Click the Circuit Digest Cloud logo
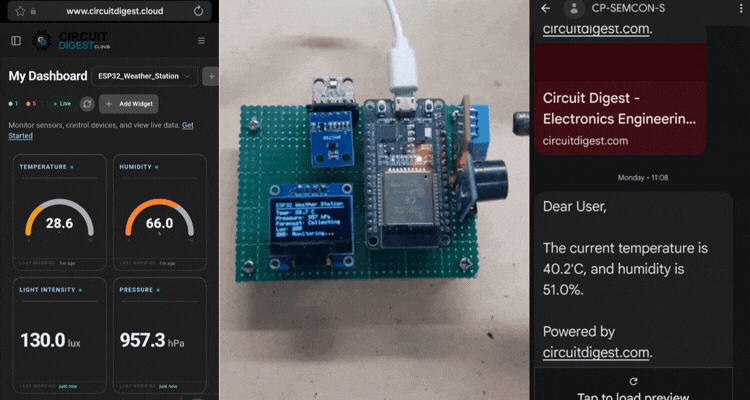 tap(71, 41)
